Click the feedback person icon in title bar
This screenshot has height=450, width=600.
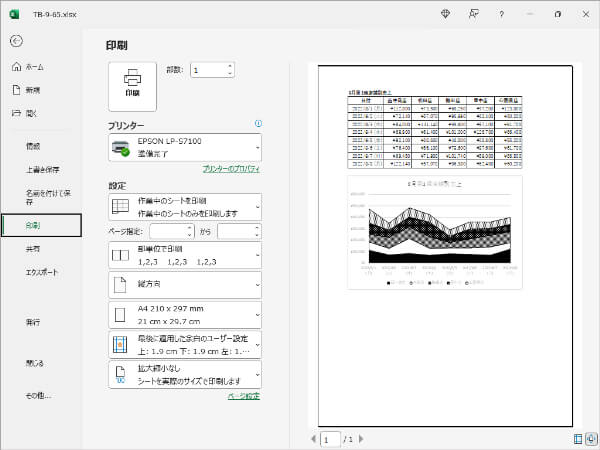click(472, 14)
